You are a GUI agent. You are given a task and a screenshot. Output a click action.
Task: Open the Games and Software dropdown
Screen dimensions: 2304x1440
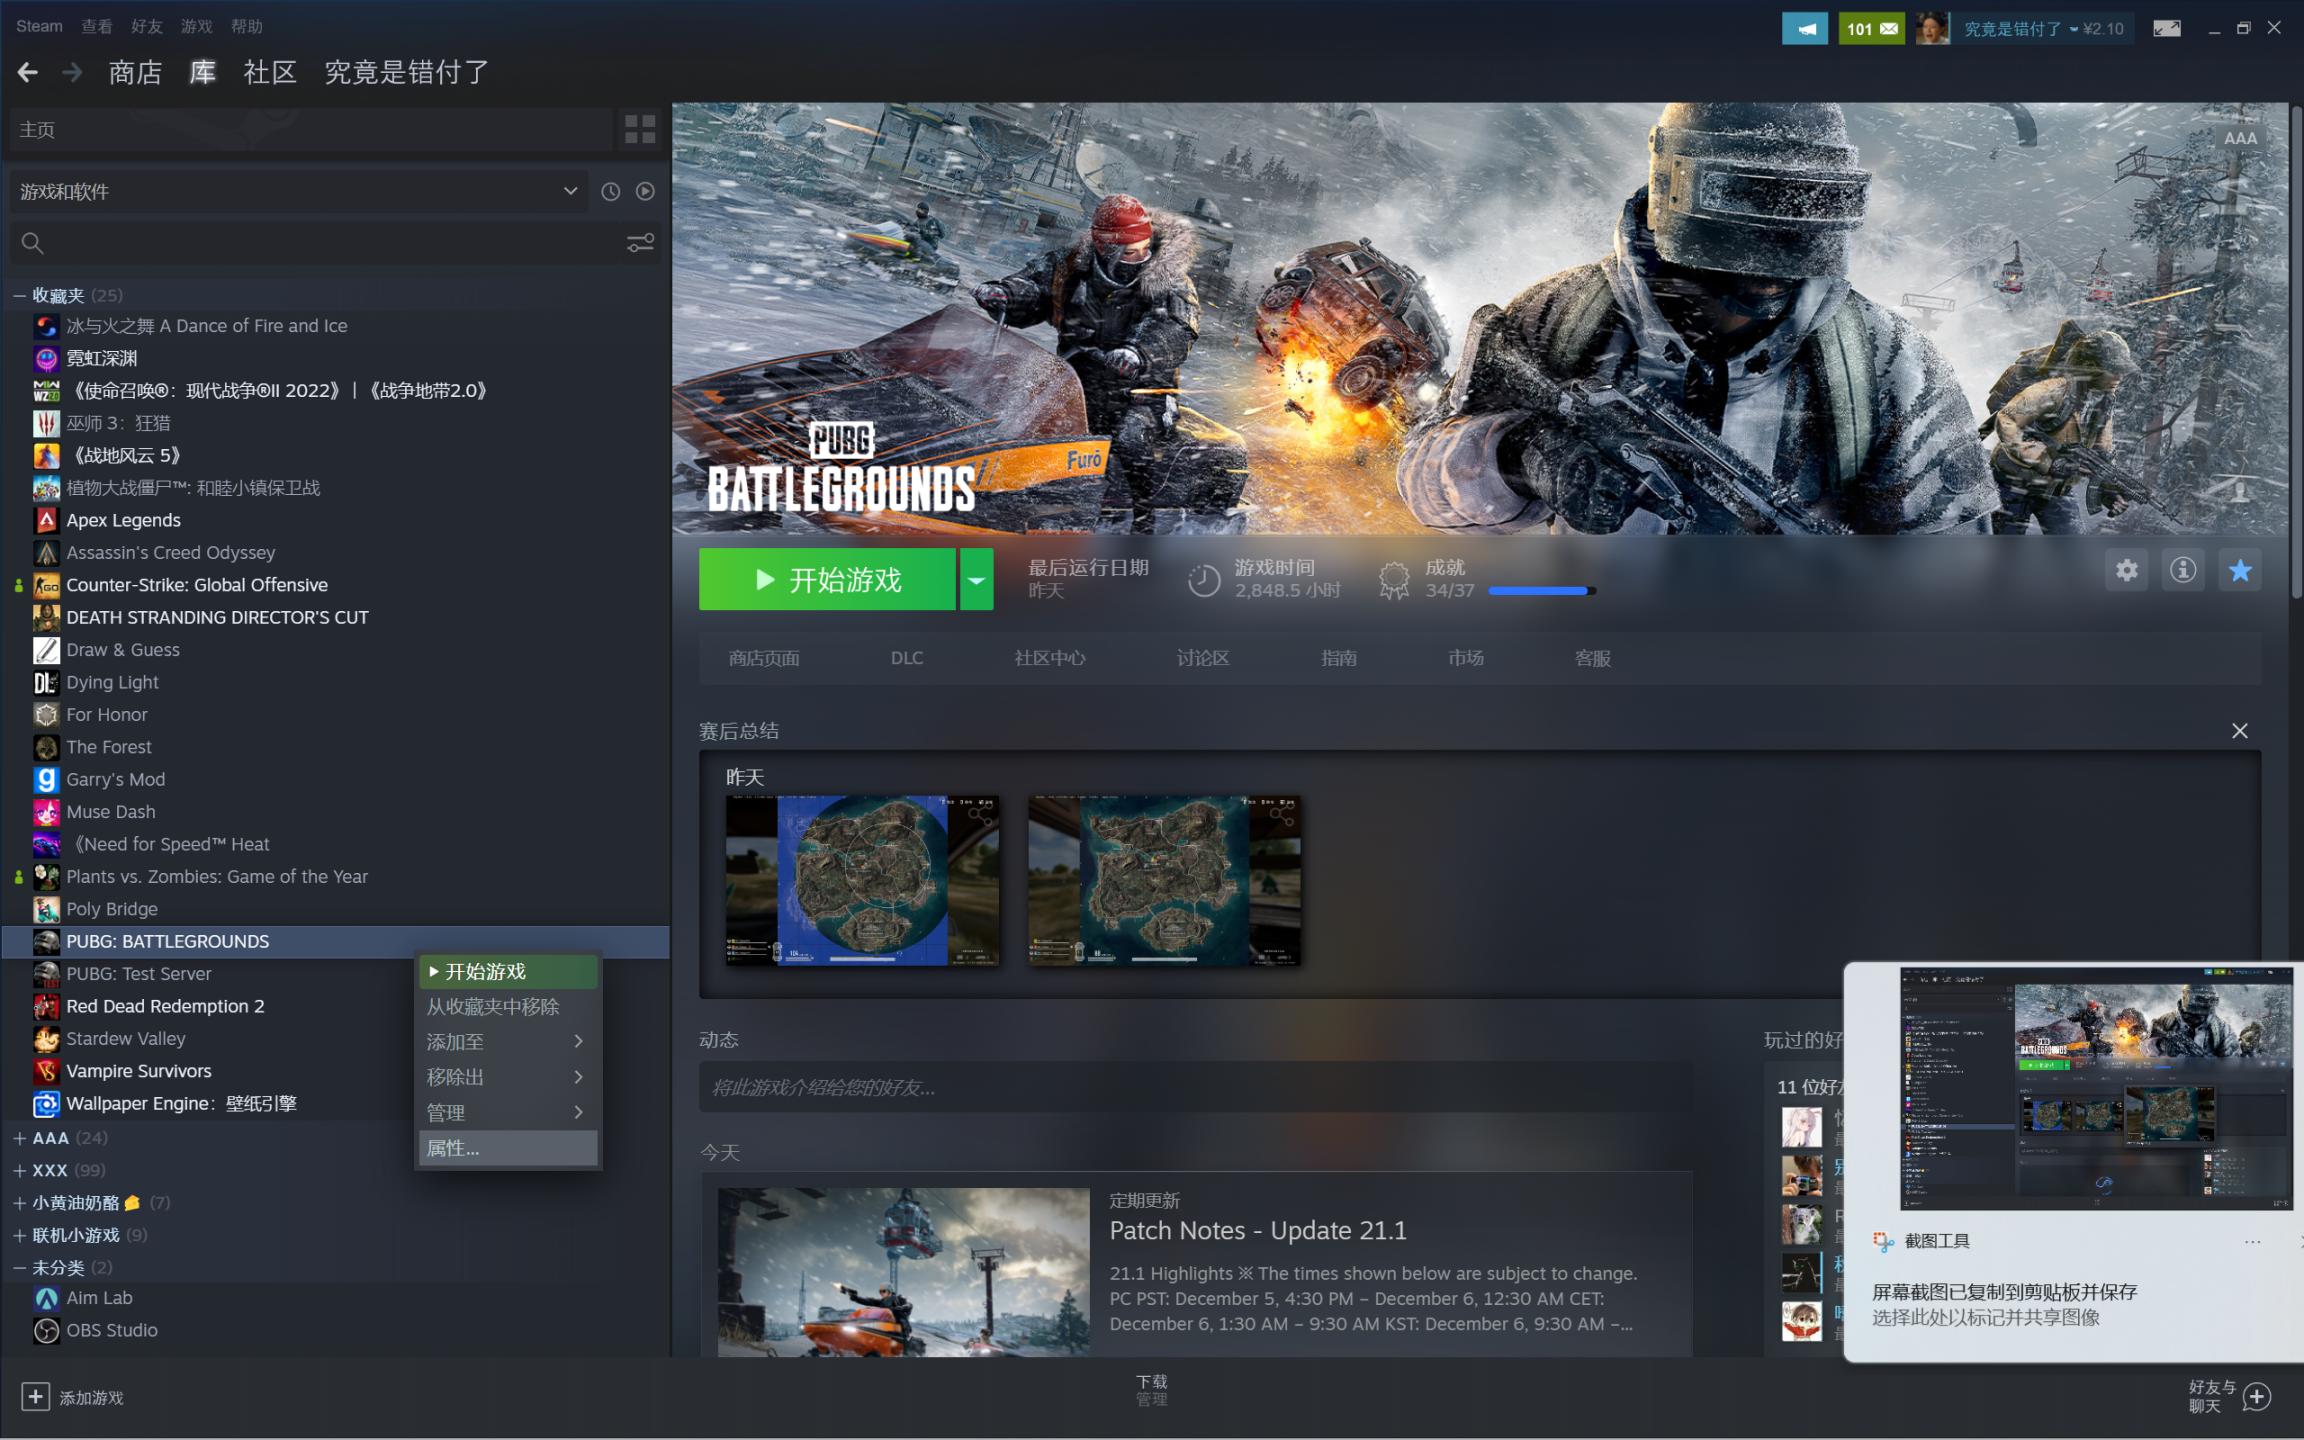click(x=299, y=191)
